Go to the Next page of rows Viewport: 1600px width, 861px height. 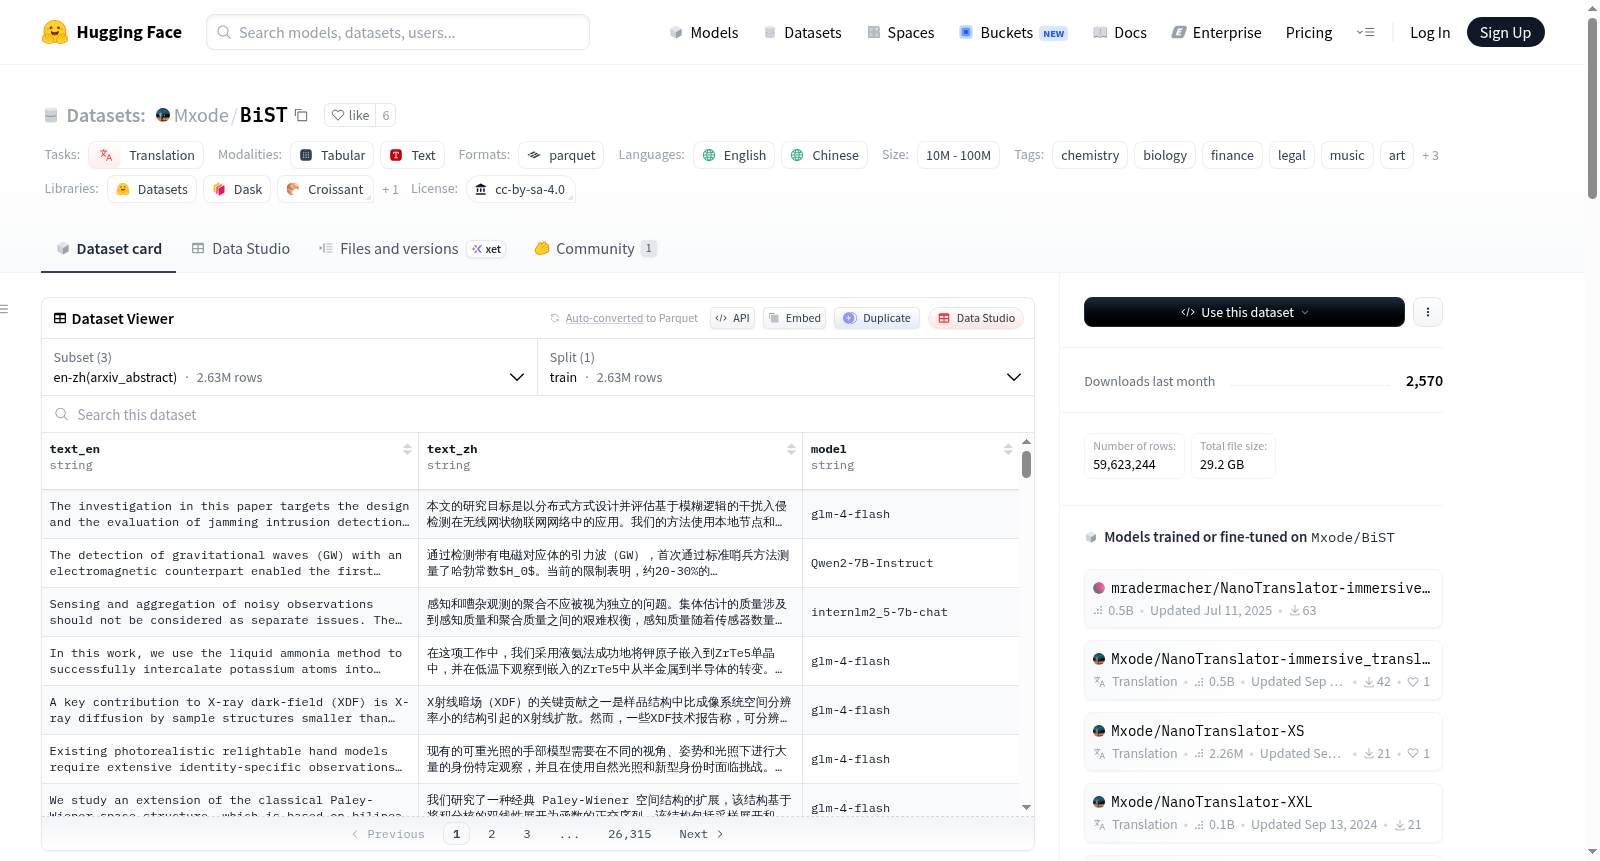701,834
